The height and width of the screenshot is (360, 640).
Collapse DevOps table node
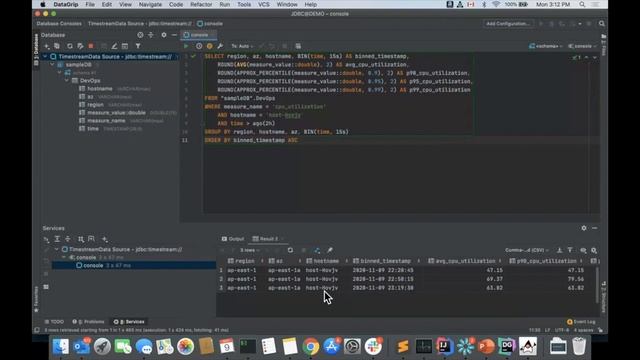[67, 81]
